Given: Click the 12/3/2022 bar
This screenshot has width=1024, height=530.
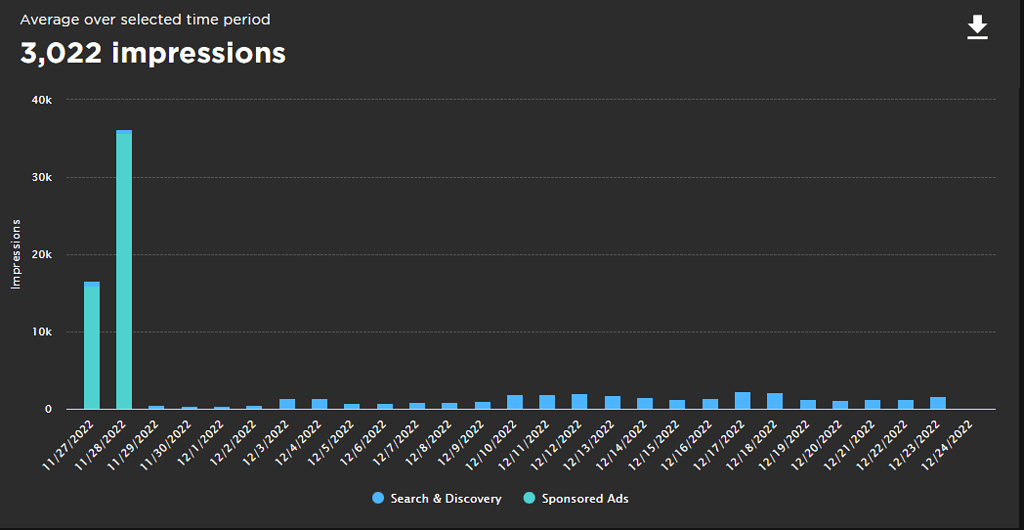Looking at the screenshot, I should pos(287,403).
